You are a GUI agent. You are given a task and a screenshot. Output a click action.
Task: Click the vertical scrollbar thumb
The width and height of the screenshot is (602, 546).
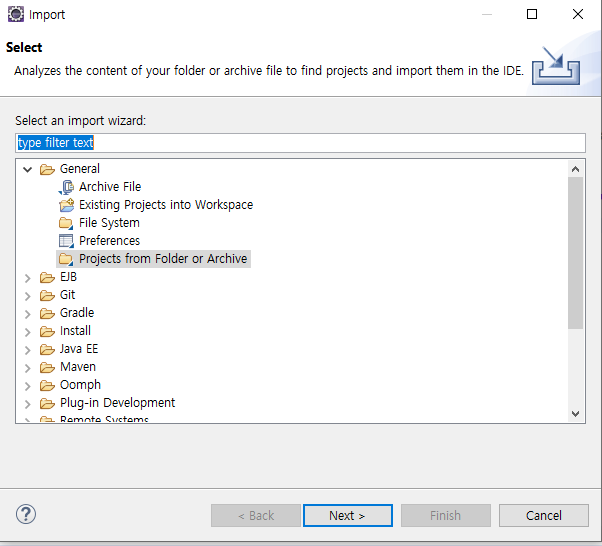coord(575,253)
